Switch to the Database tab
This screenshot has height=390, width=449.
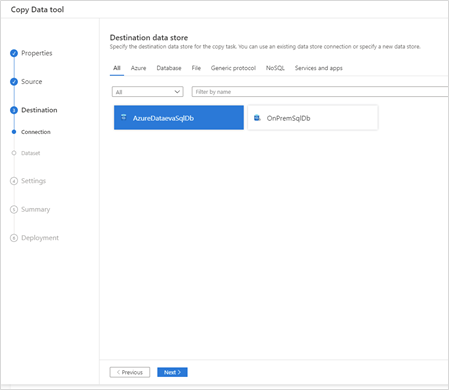click(169, 68)
